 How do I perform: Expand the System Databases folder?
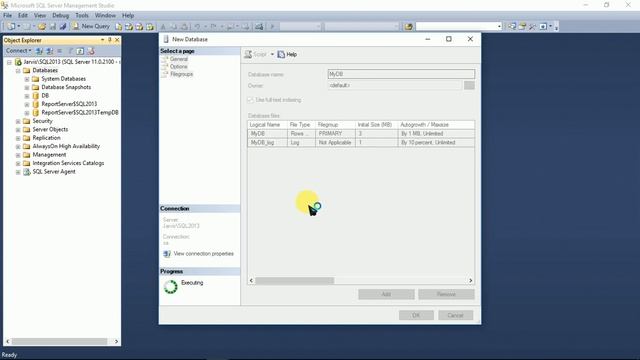click(27, 79)
